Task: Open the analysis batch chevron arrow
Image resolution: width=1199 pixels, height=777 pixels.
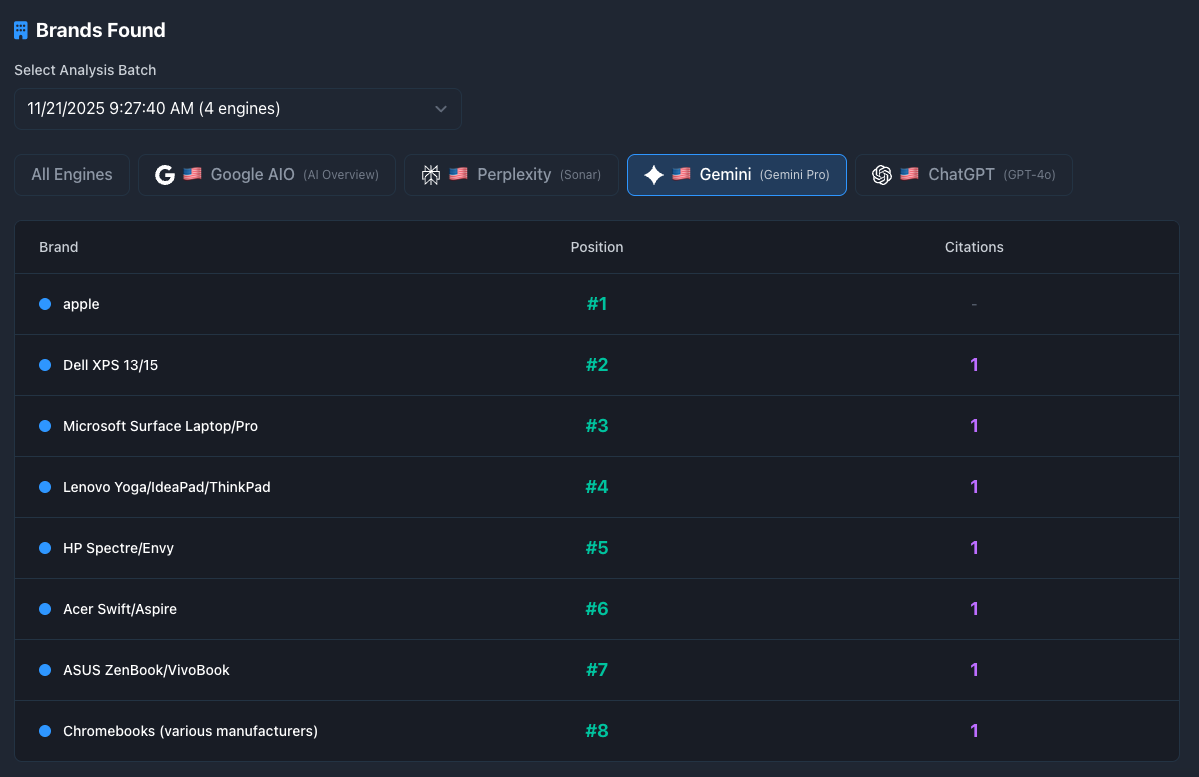Action: (441, 109)
